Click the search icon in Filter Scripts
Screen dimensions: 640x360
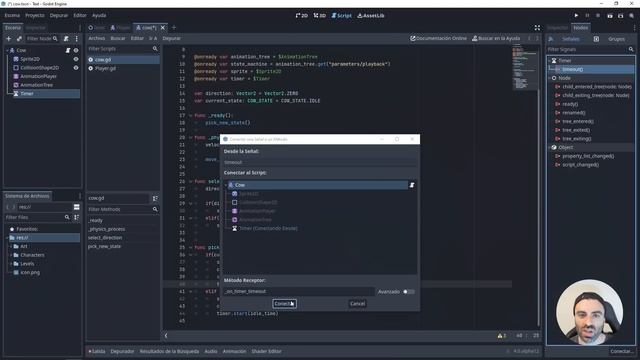coord(155,49)
